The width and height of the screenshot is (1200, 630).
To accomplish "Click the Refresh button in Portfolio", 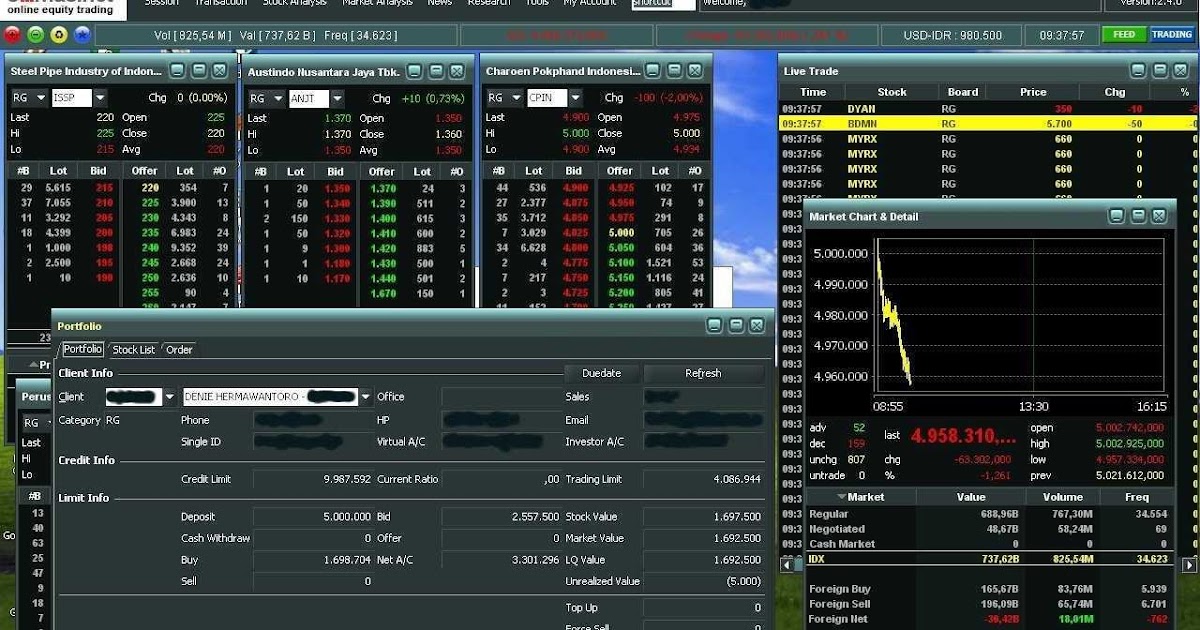I will click(x=703, y=373).
